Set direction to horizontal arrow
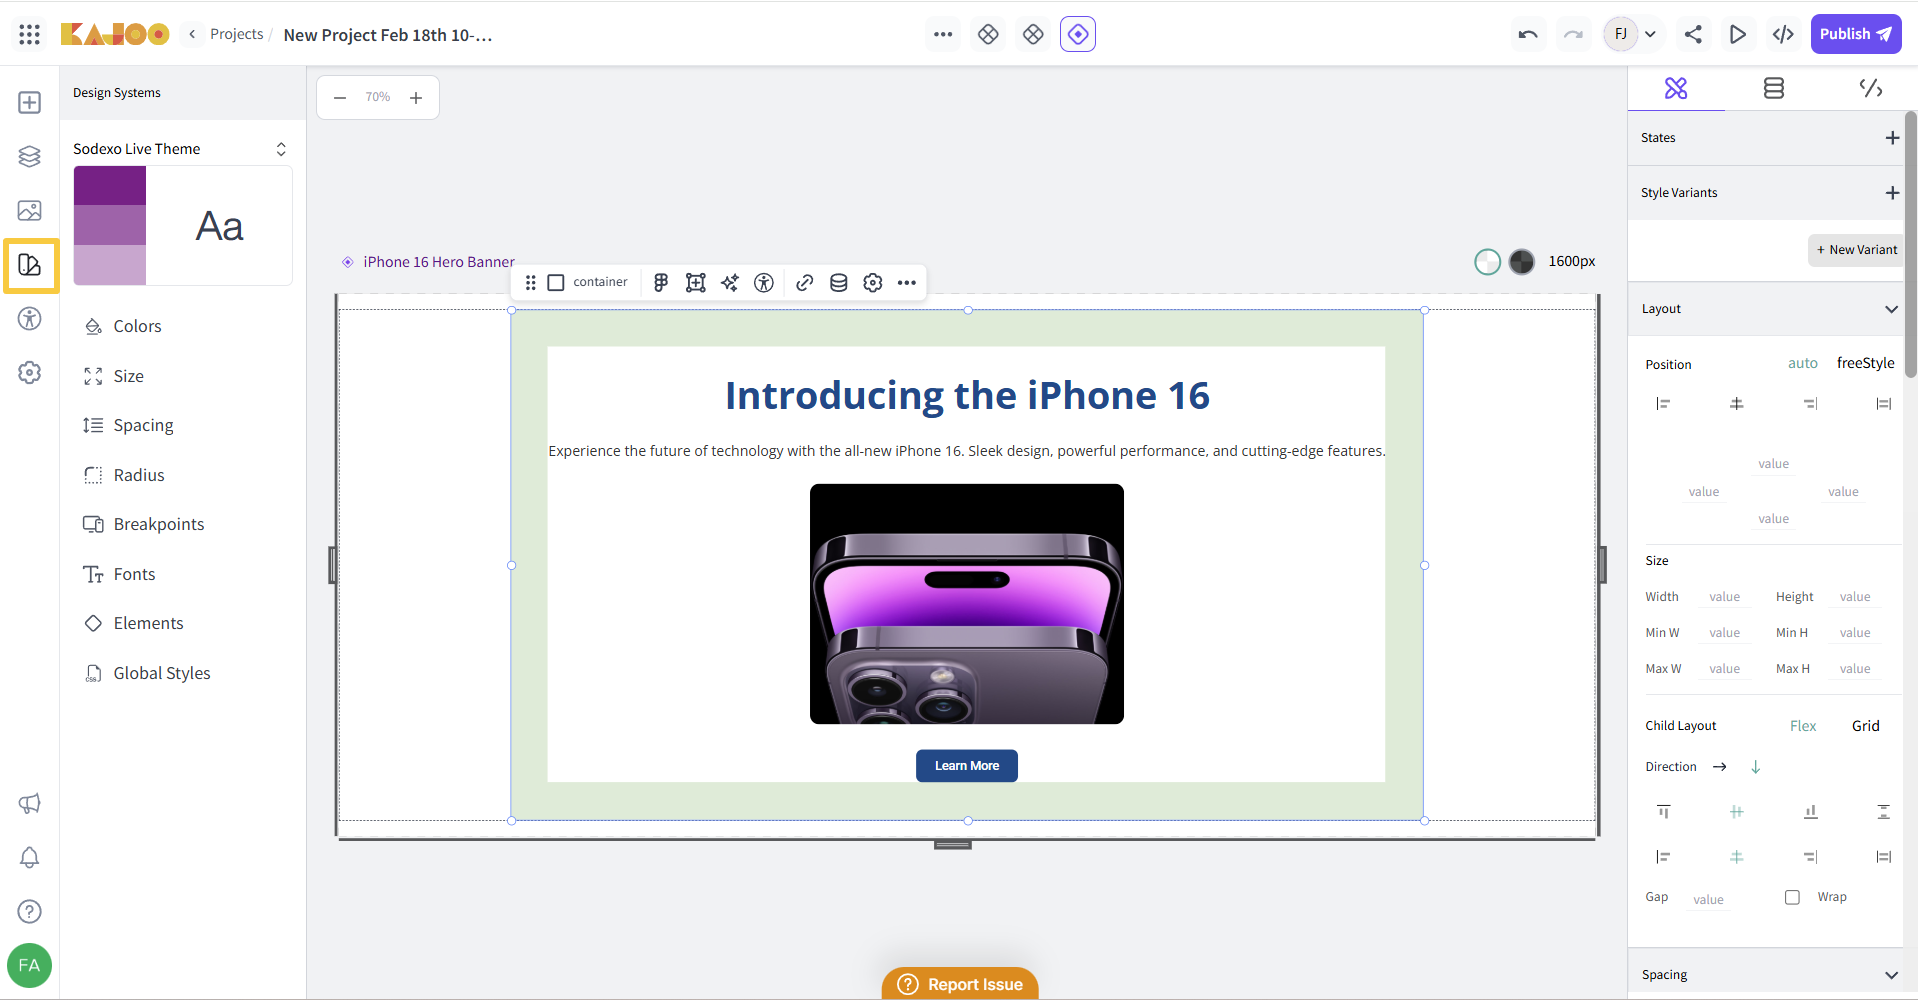Image resolution: width=1918 pixels, height=1000 pixels. coord(1720,767)
